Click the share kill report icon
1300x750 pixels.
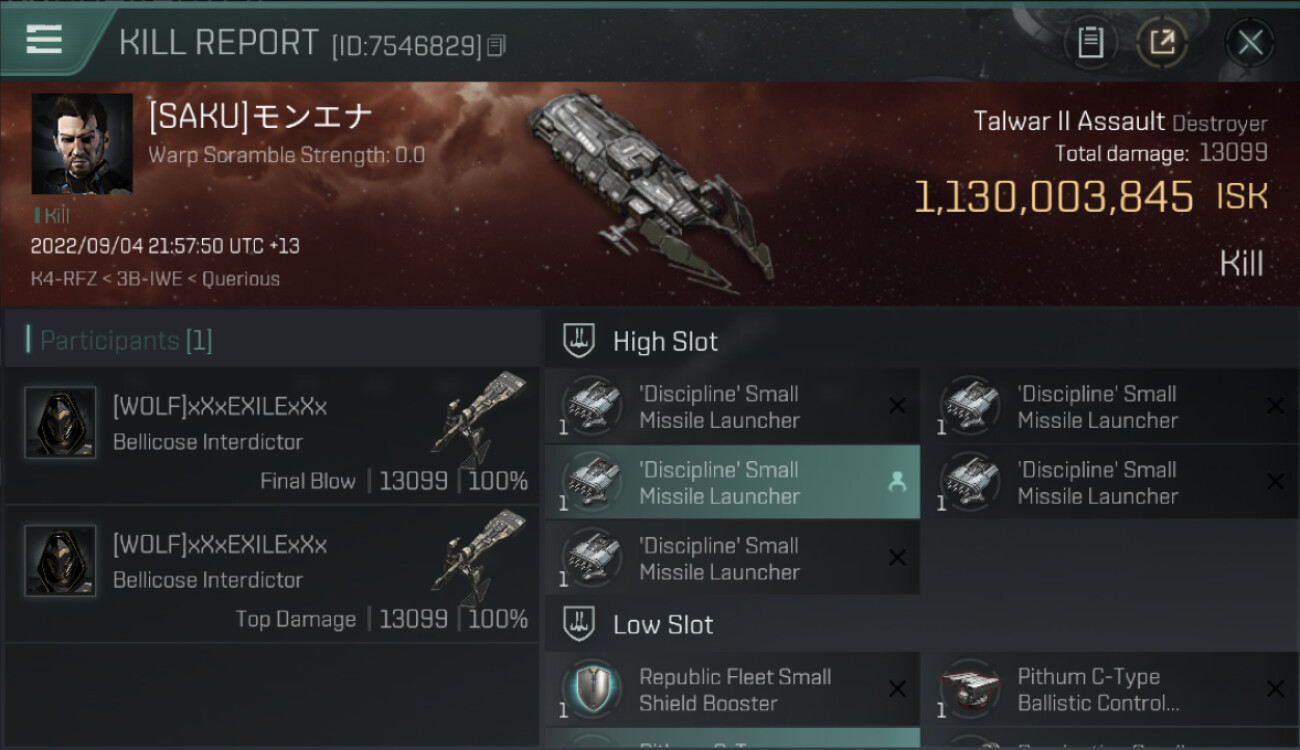(1161, 42)
